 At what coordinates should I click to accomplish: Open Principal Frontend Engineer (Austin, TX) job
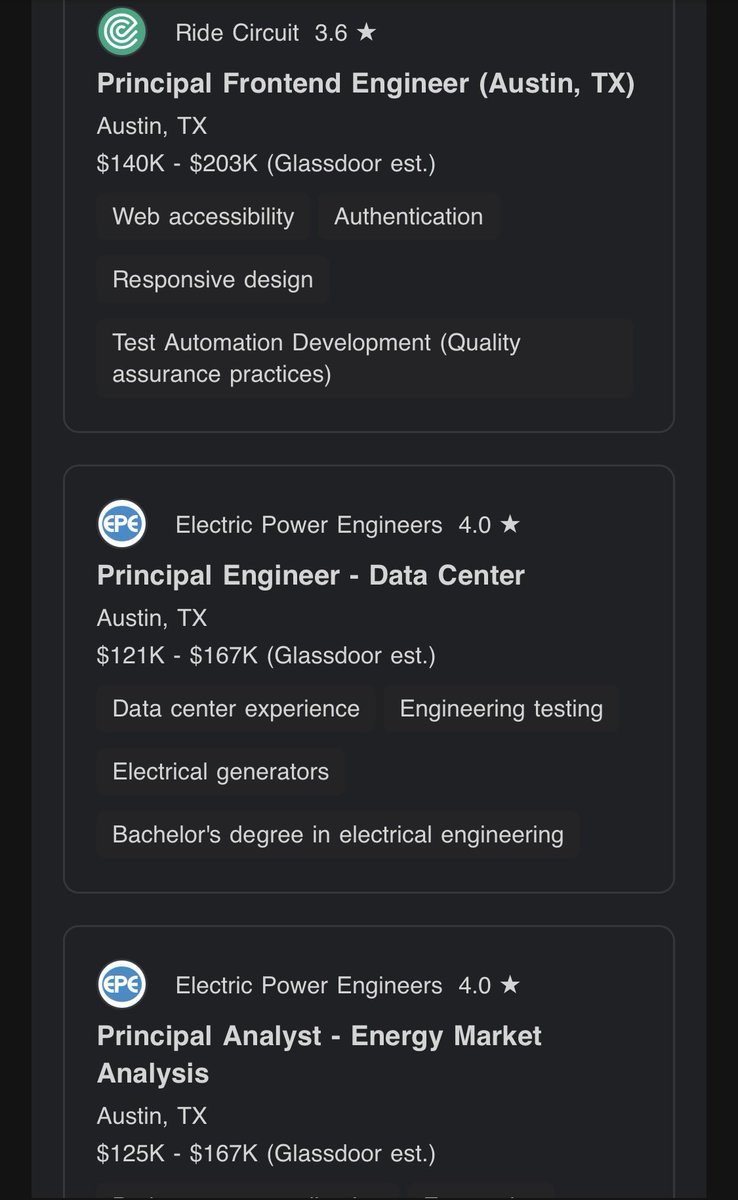(366, 83)
